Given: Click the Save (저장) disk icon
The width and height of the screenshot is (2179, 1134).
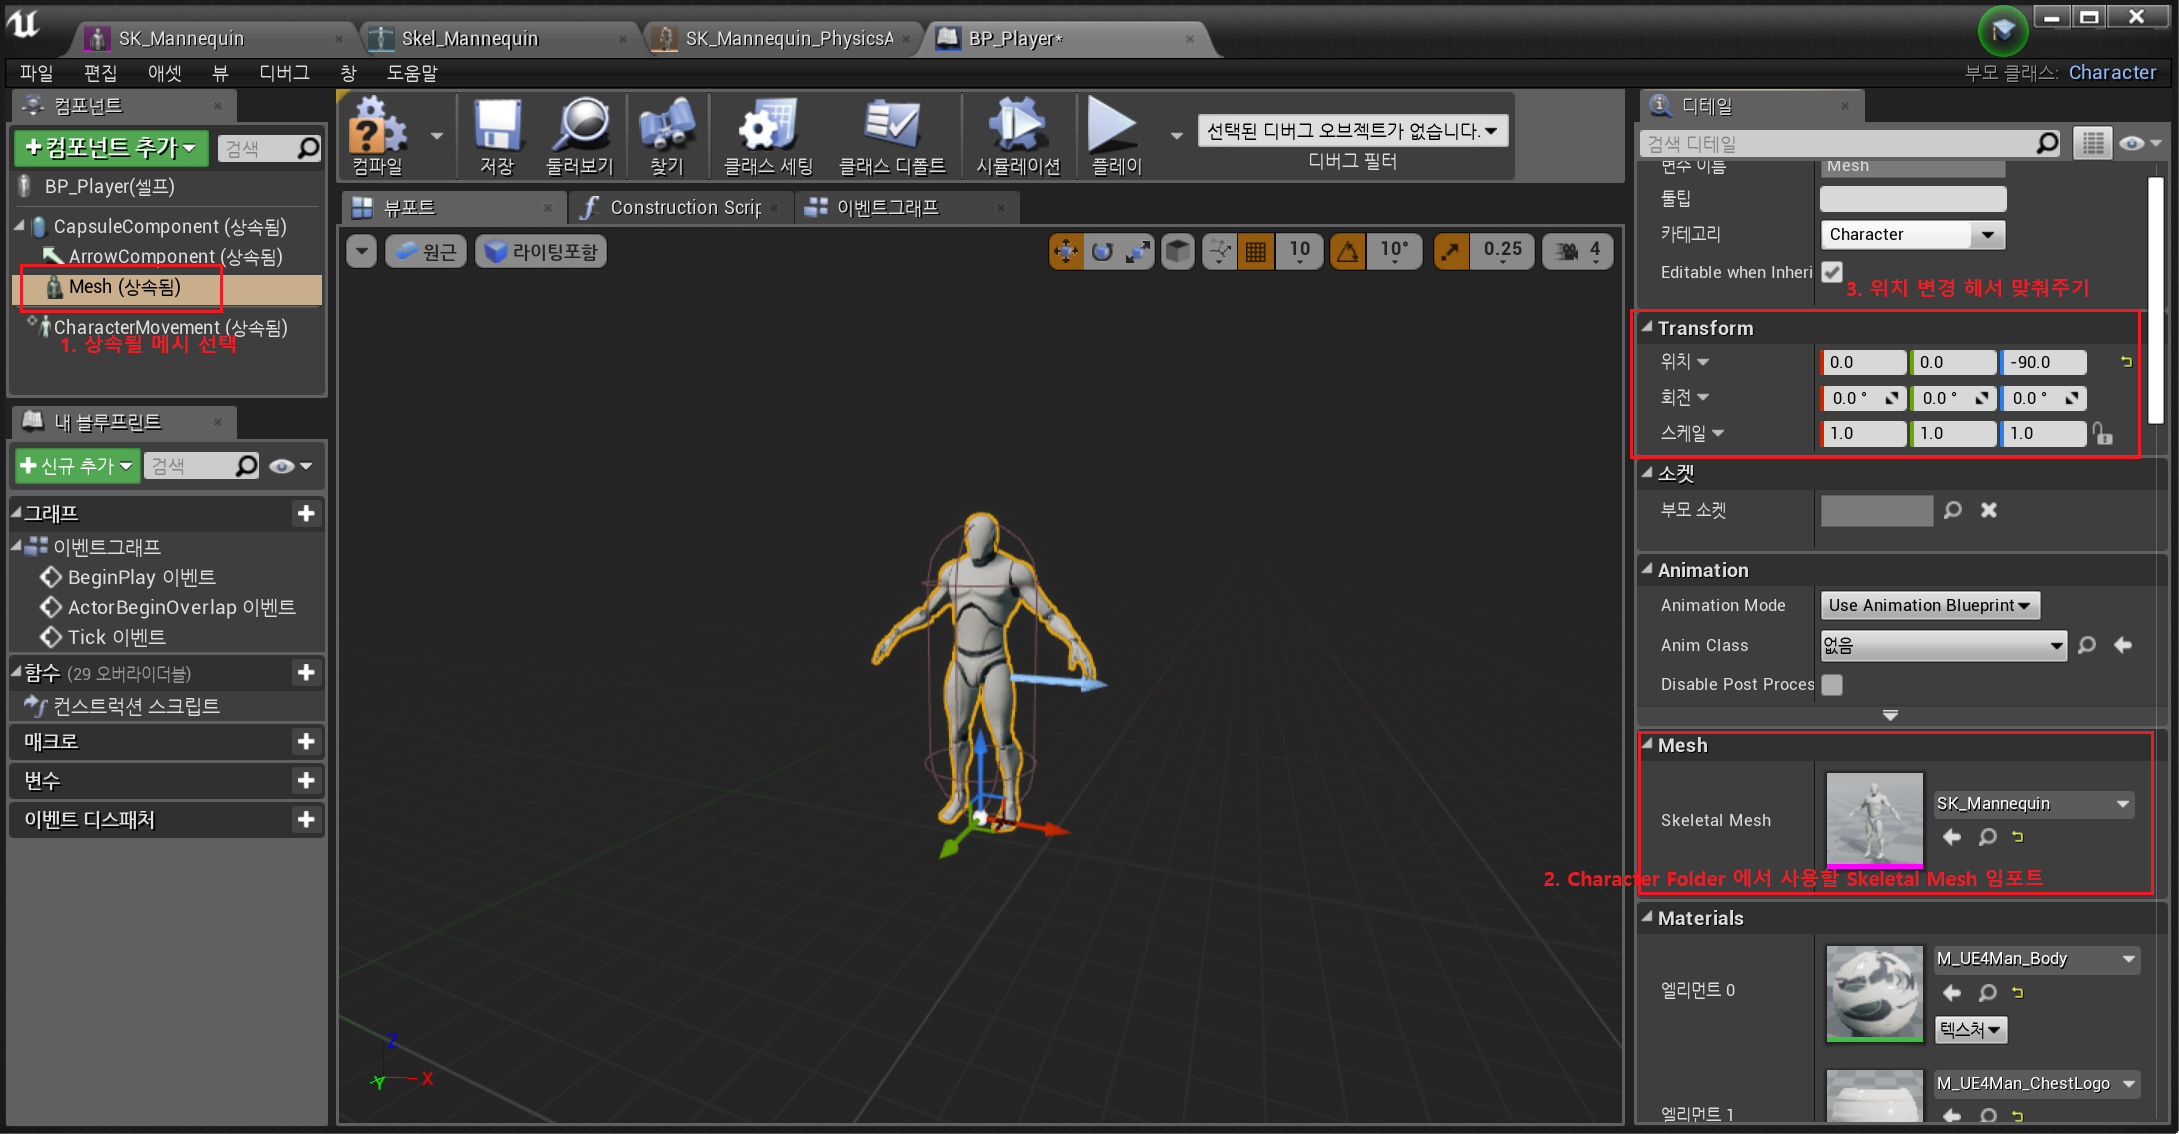Looking at the screenshot, I should pyautogui.click(x=496, y=126).
